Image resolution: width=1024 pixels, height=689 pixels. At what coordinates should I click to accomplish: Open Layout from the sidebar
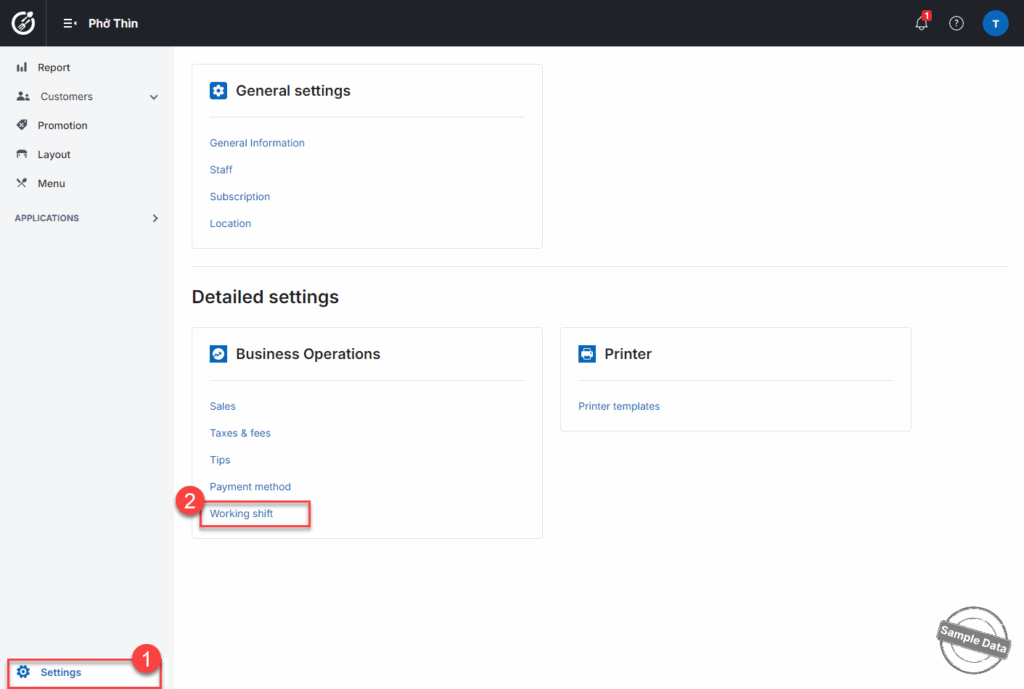tap(54, 155)
